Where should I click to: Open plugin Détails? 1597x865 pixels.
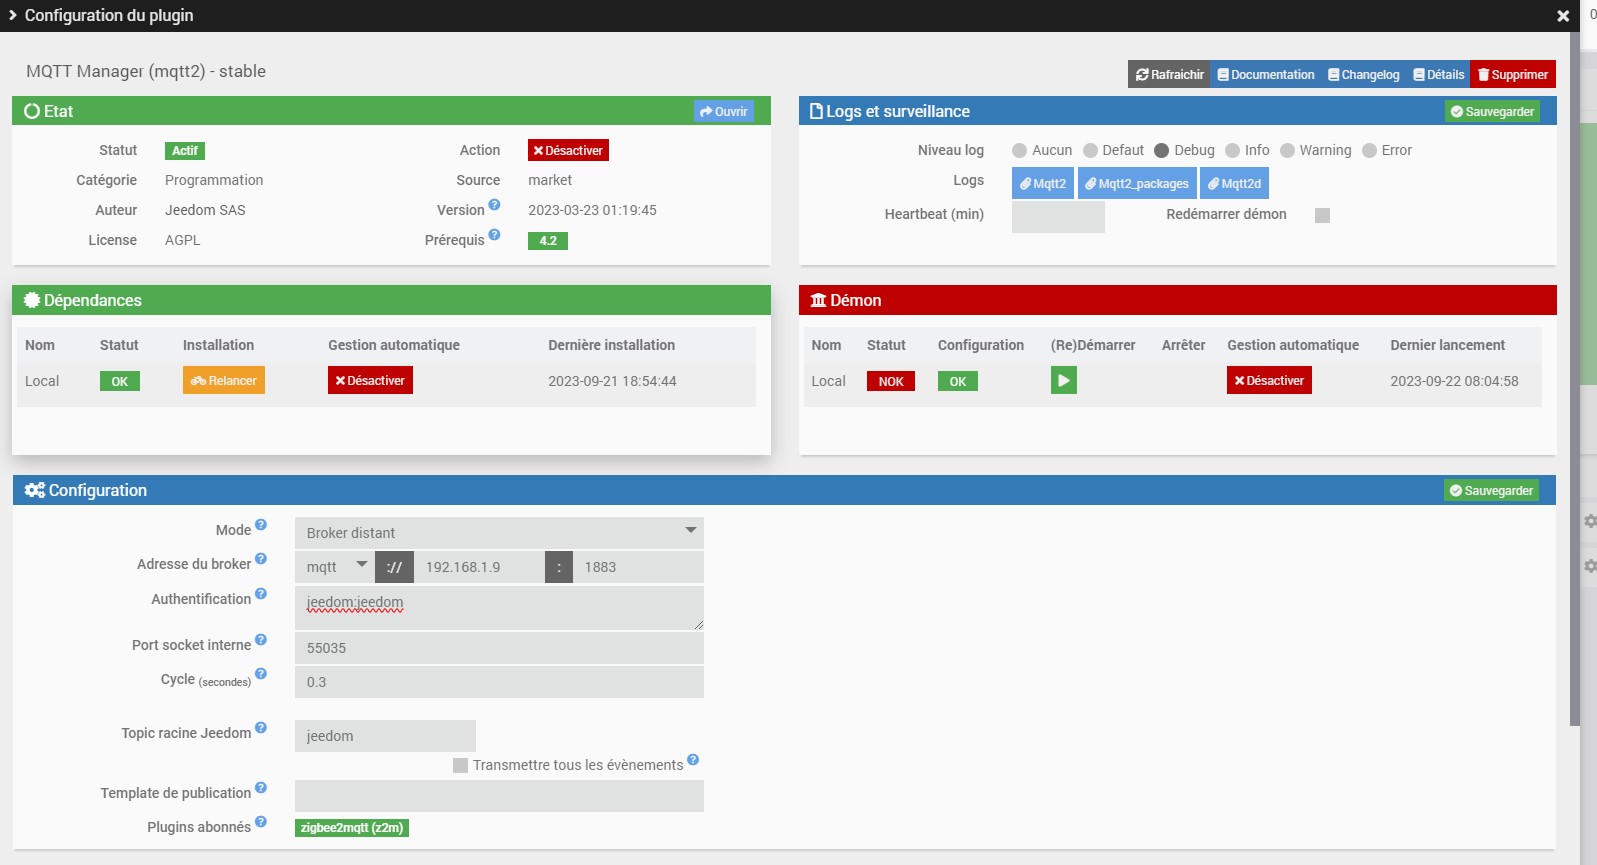[1439, 74]
